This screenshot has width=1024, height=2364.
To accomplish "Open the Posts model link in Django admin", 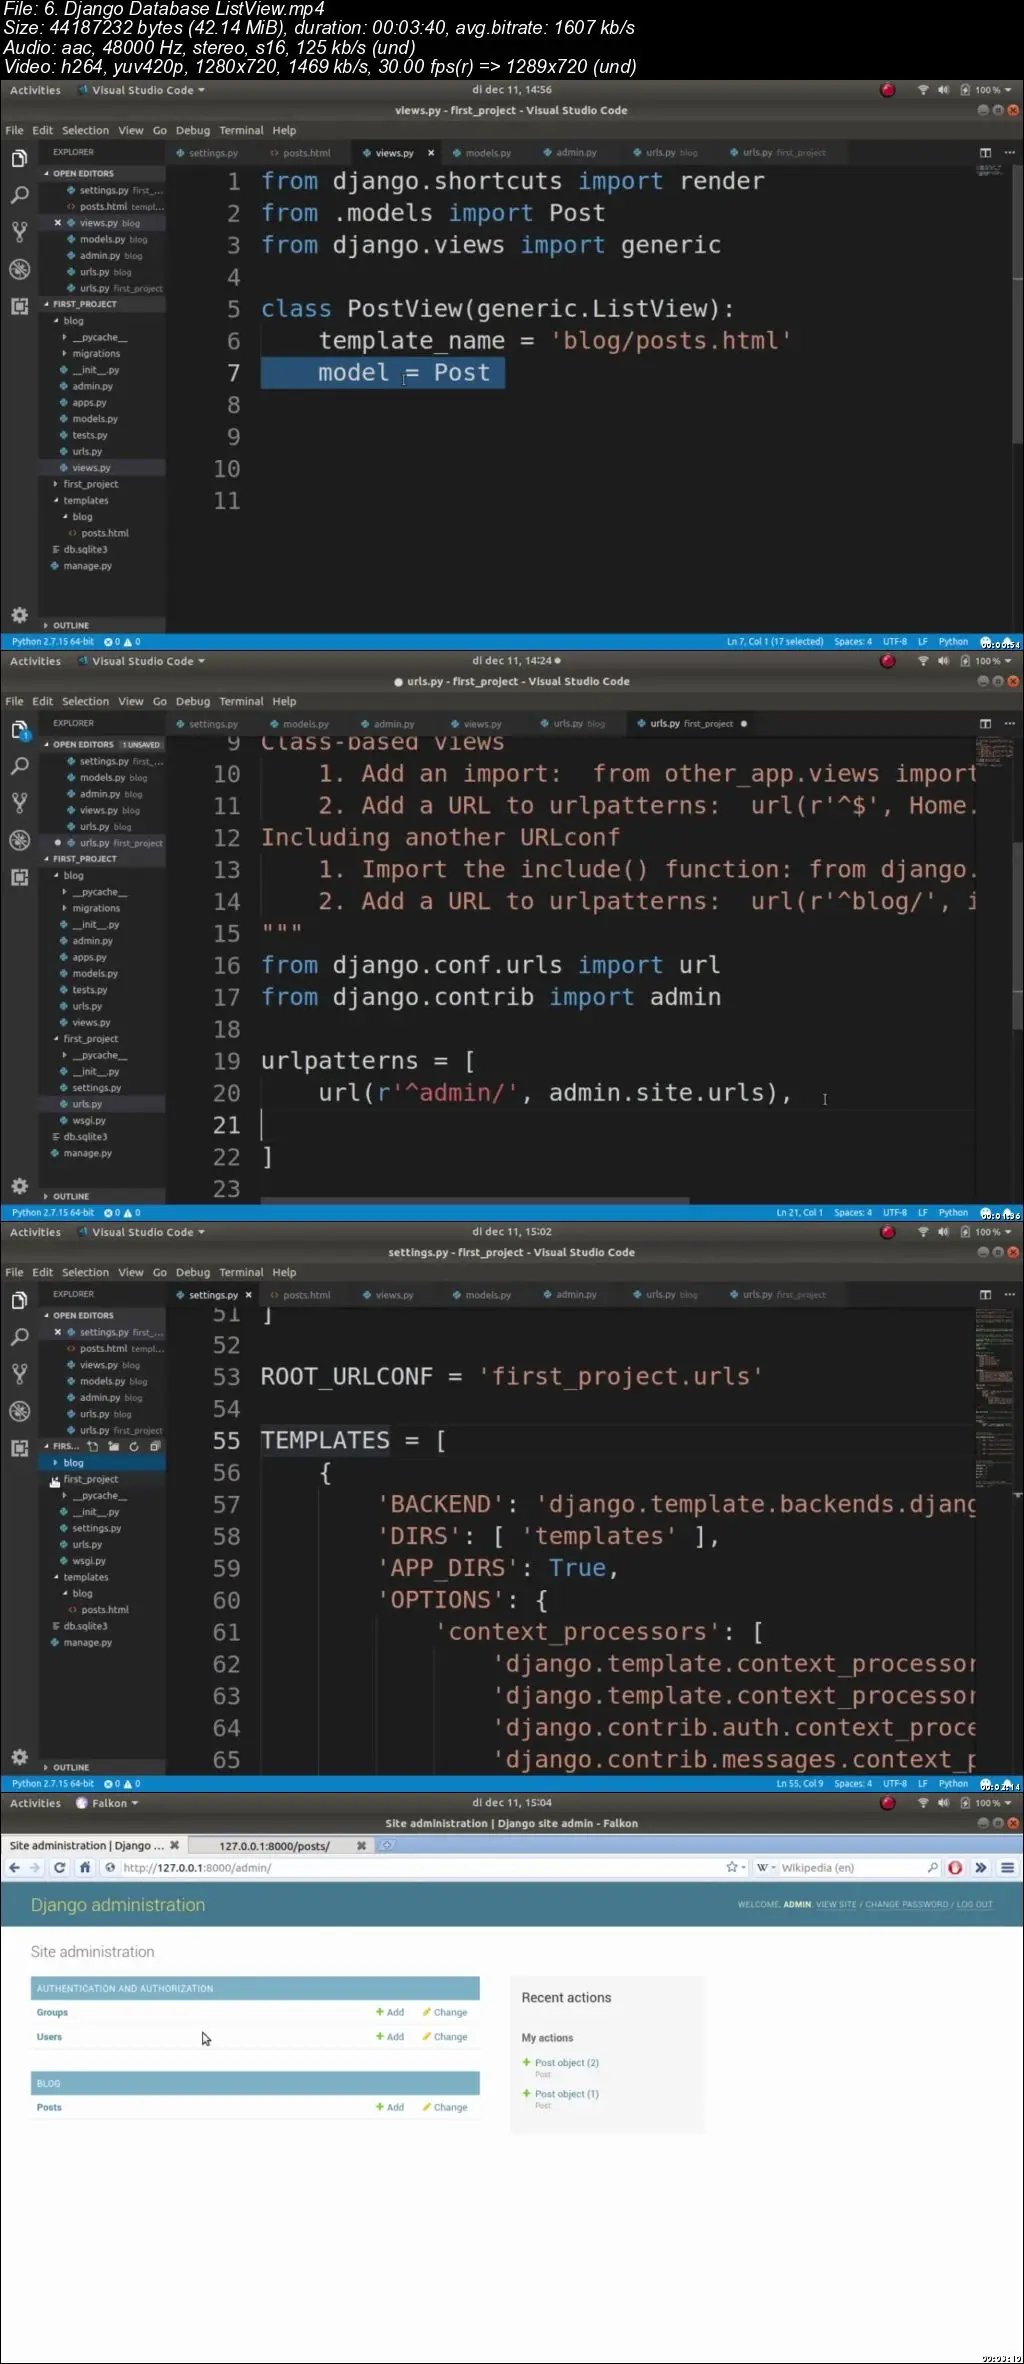I will click(x=49, y=2107).
